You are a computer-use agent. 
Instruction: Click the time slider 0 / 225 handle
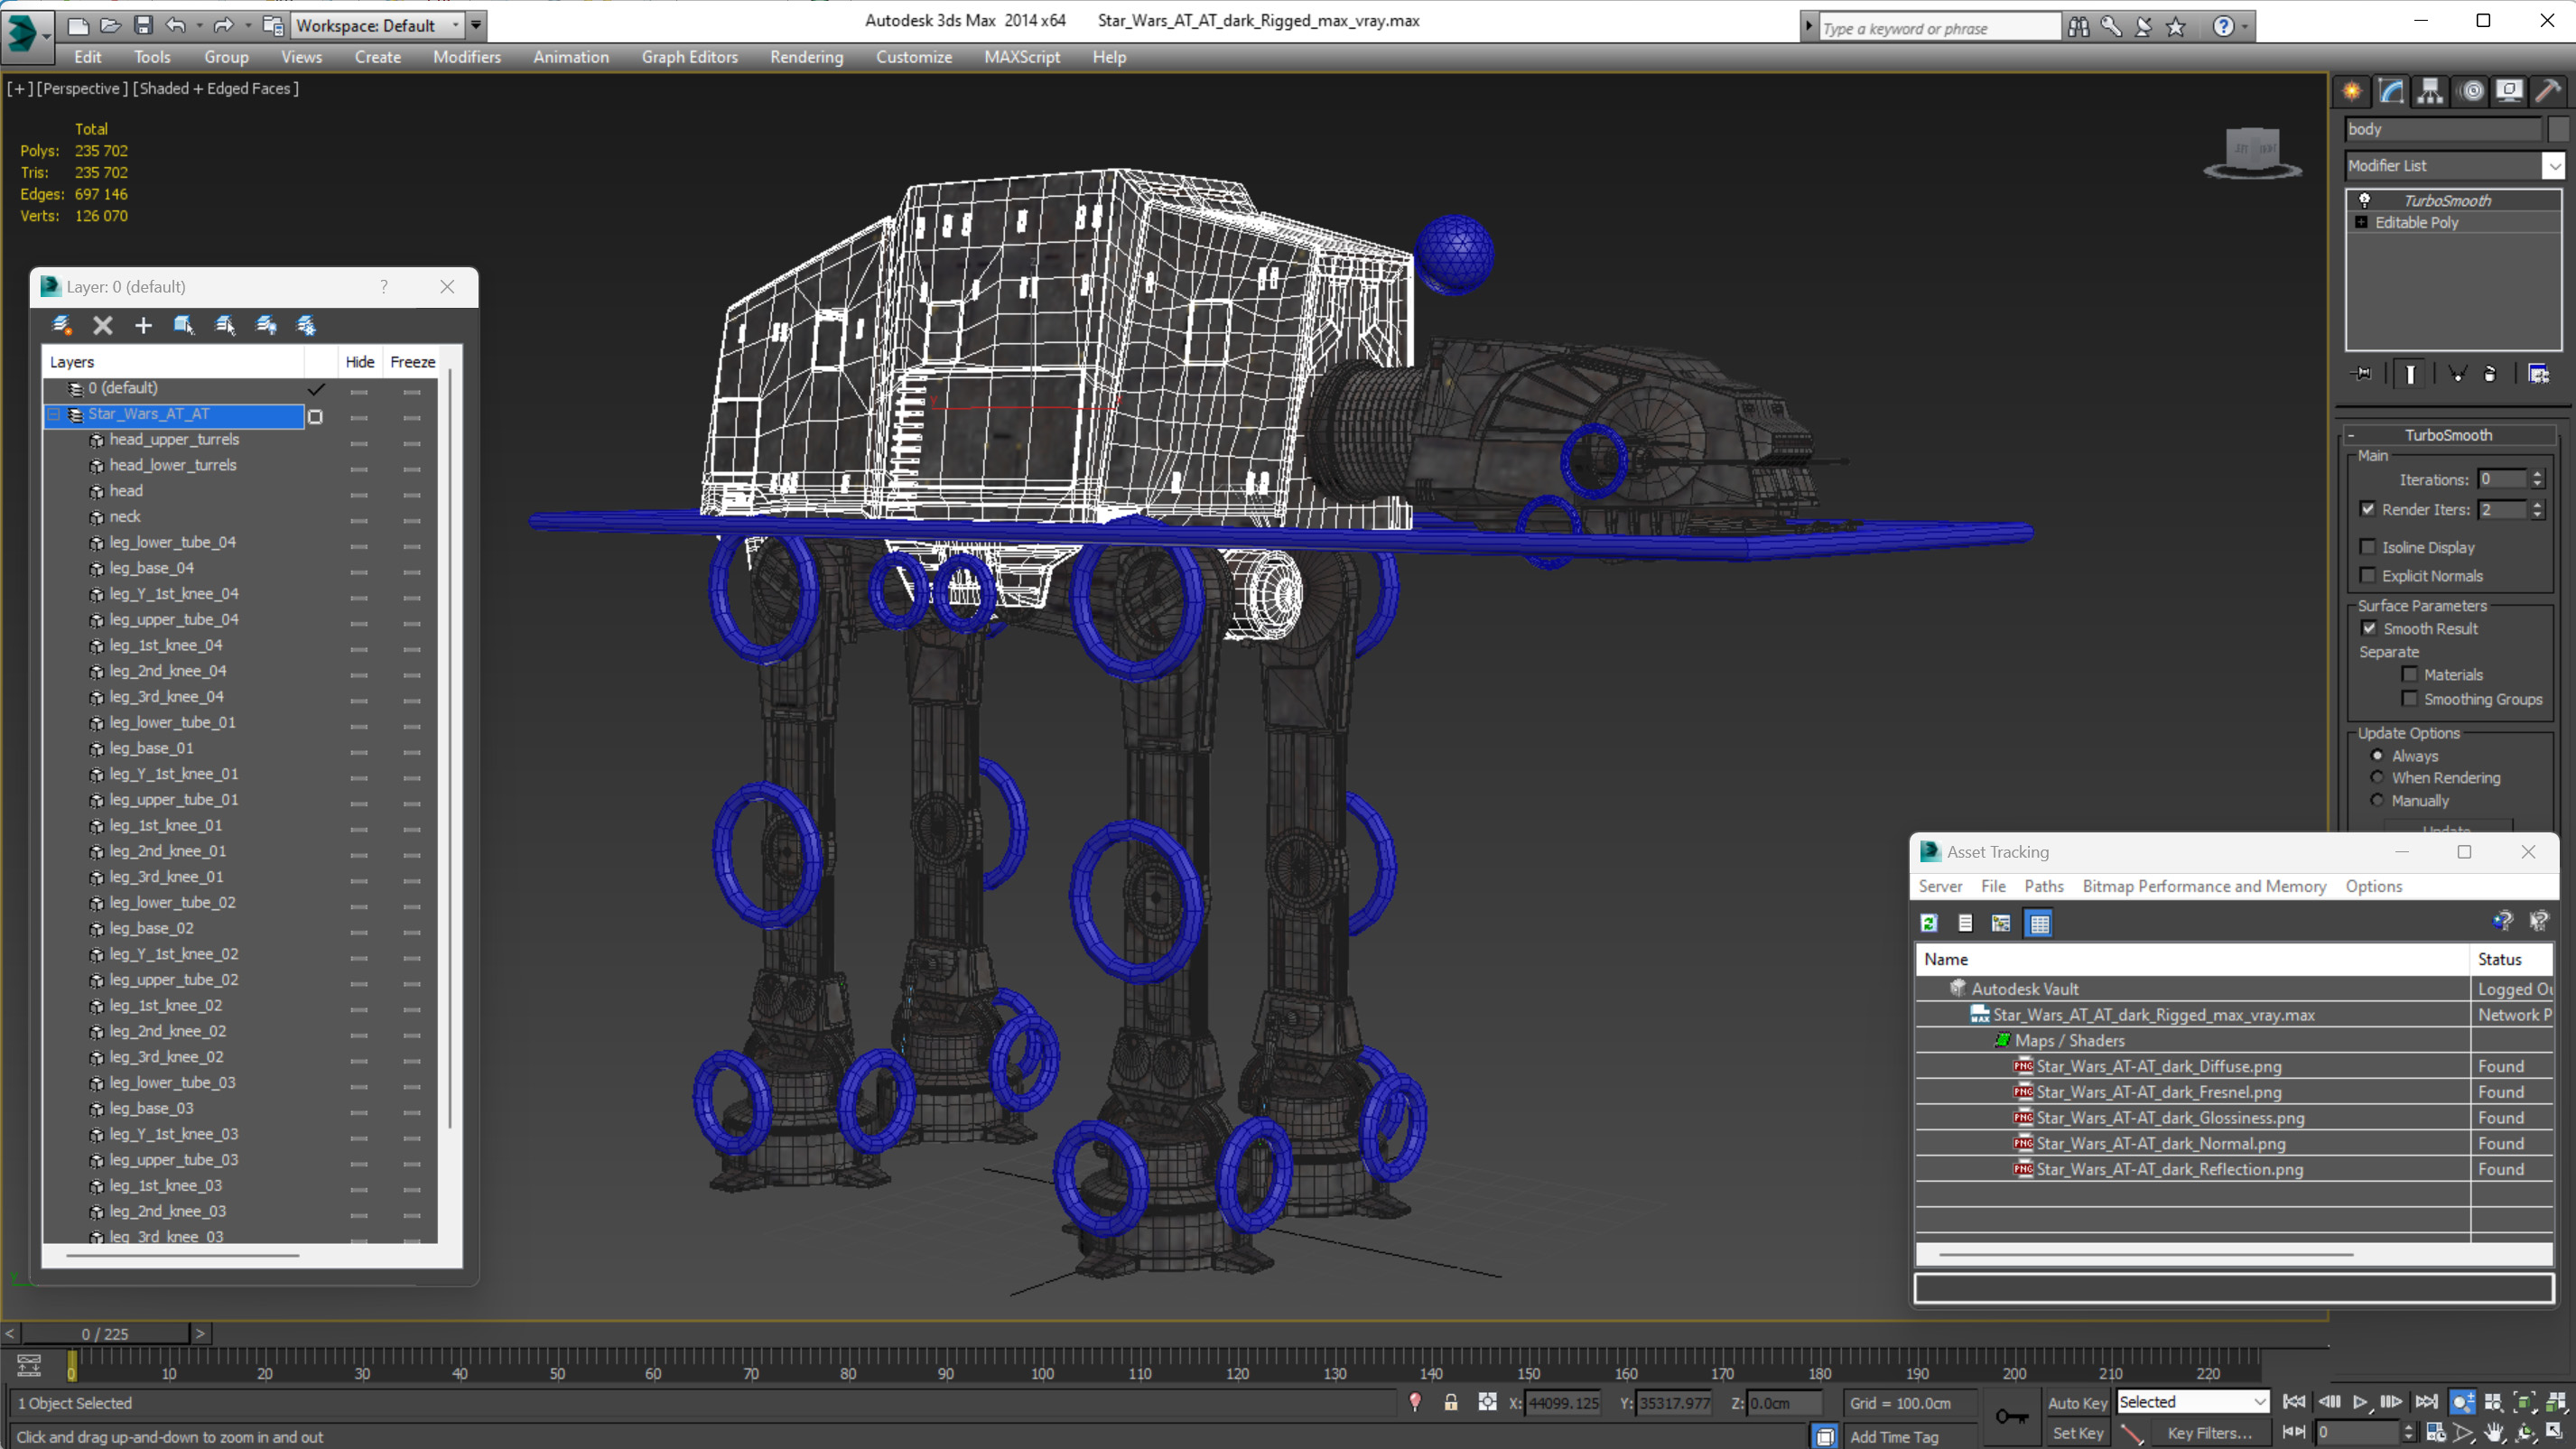105,1333
